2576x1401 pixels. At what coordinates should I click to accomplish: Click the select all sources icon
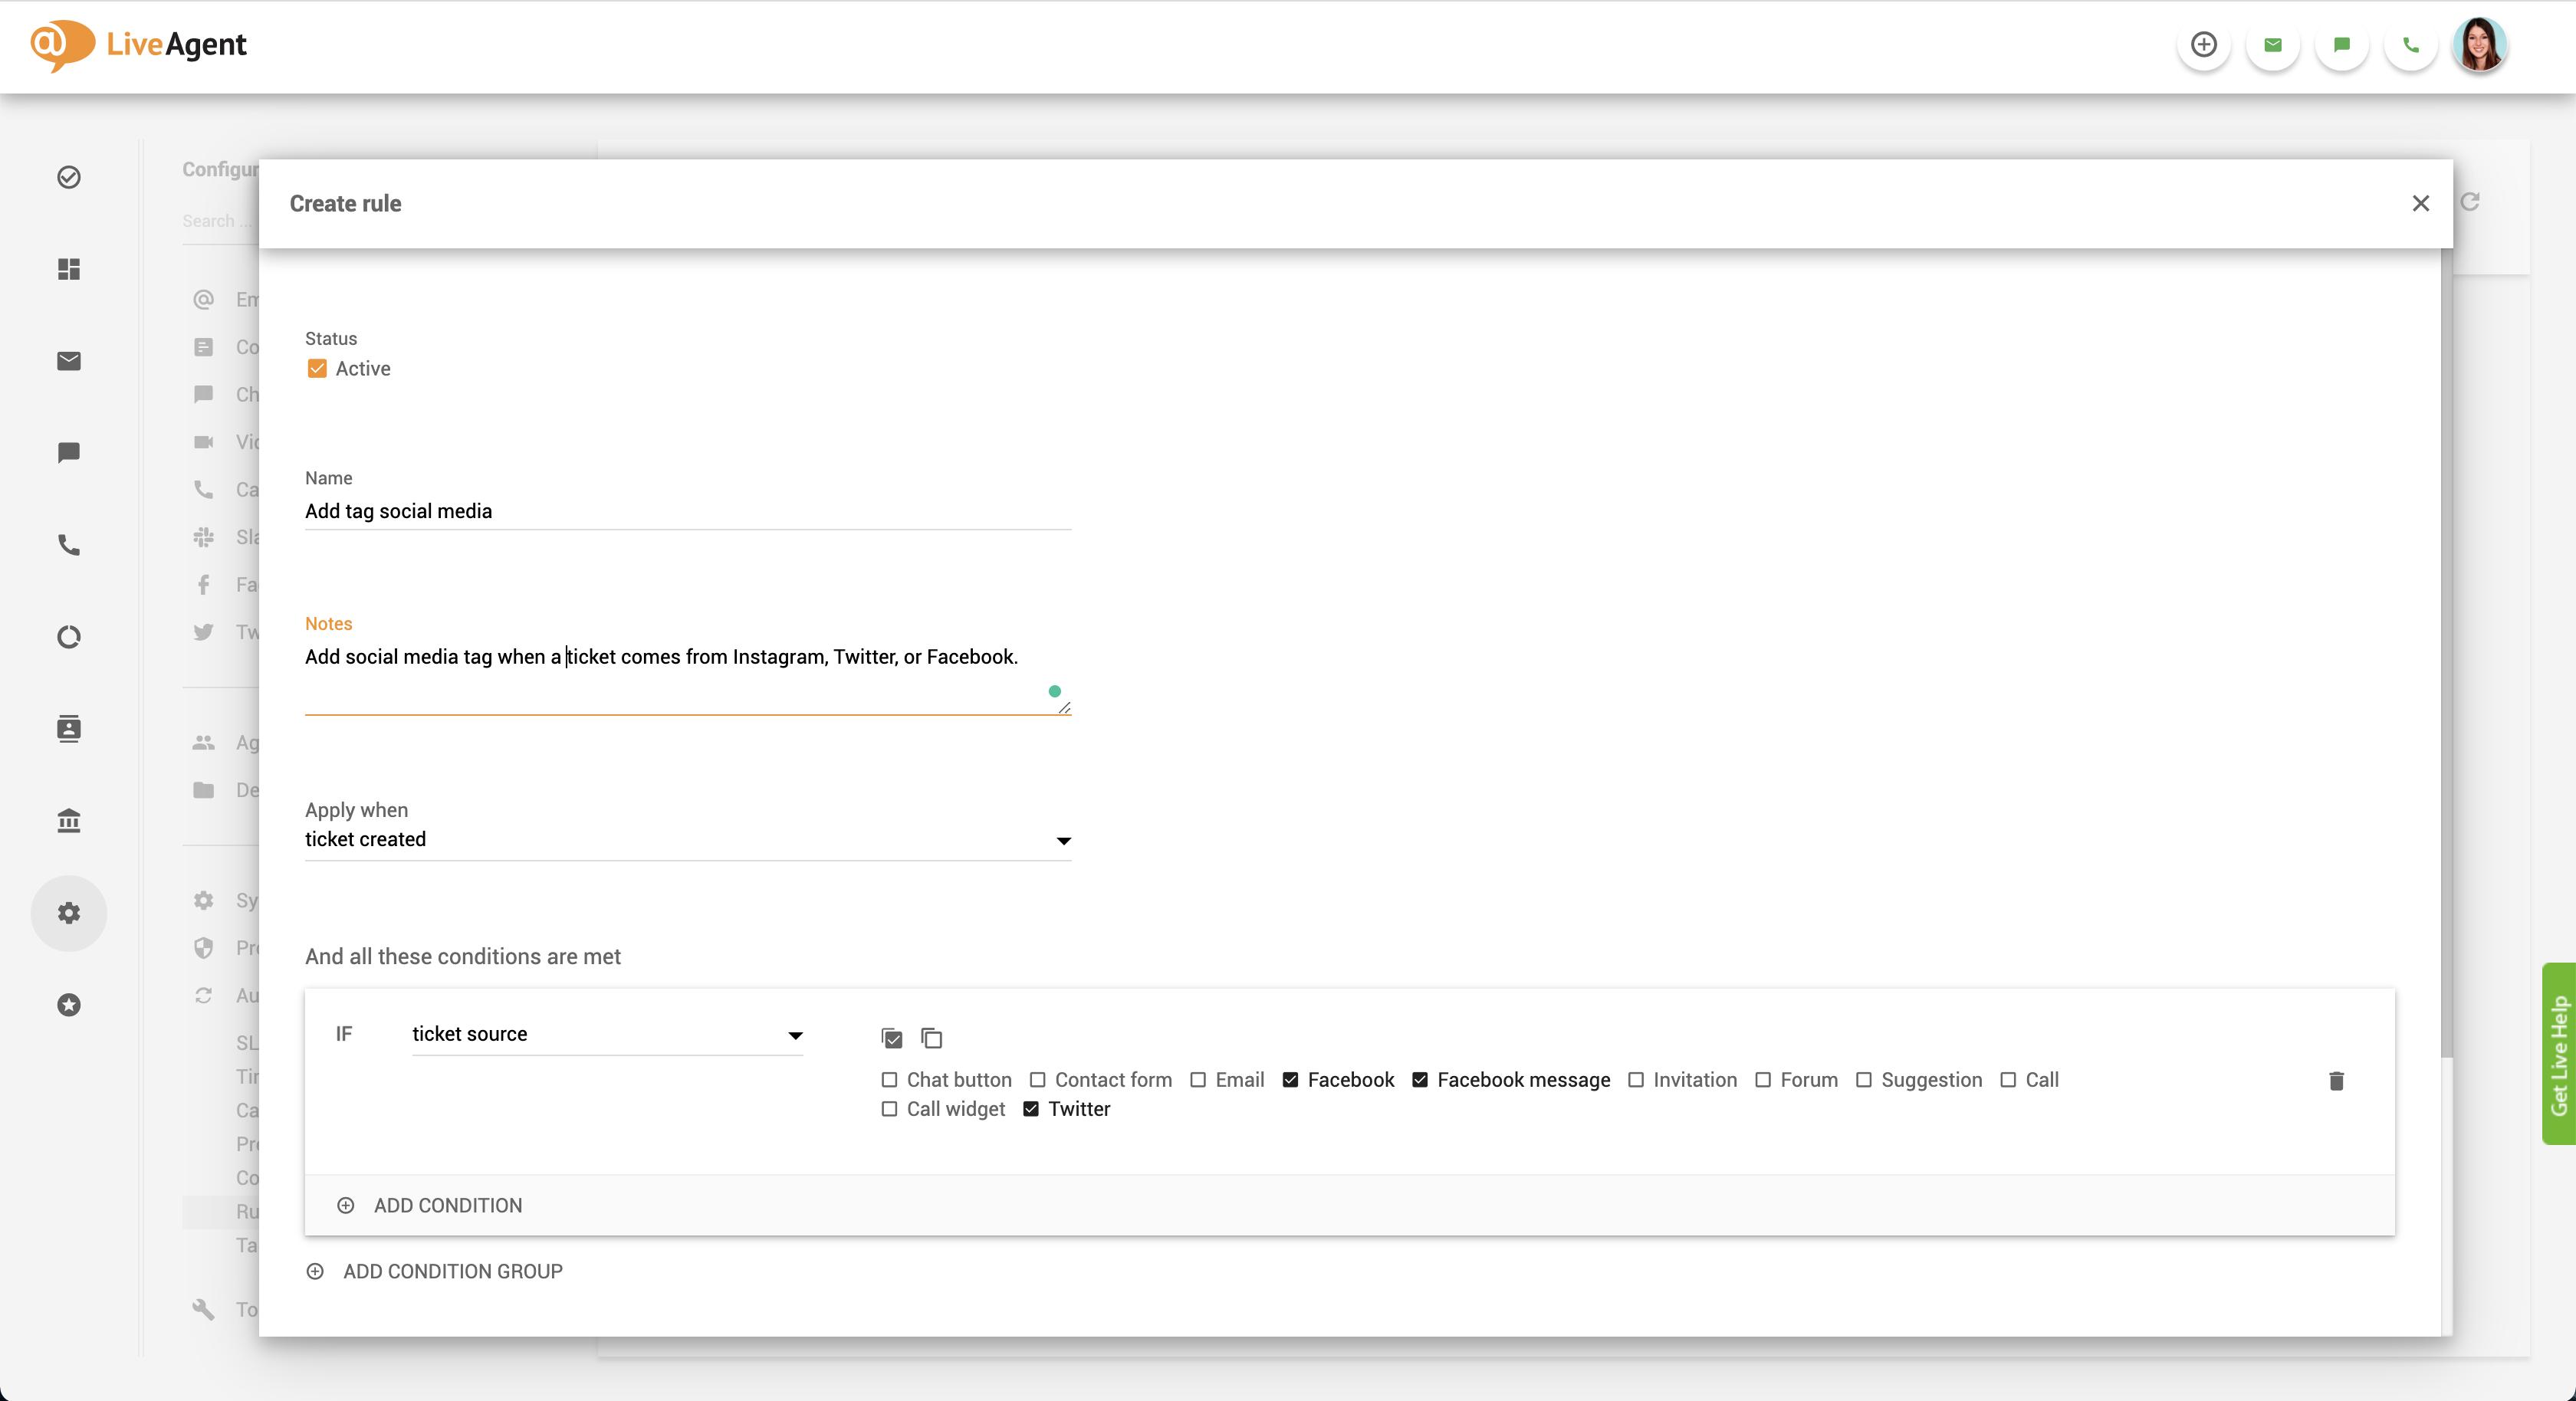892,1038
